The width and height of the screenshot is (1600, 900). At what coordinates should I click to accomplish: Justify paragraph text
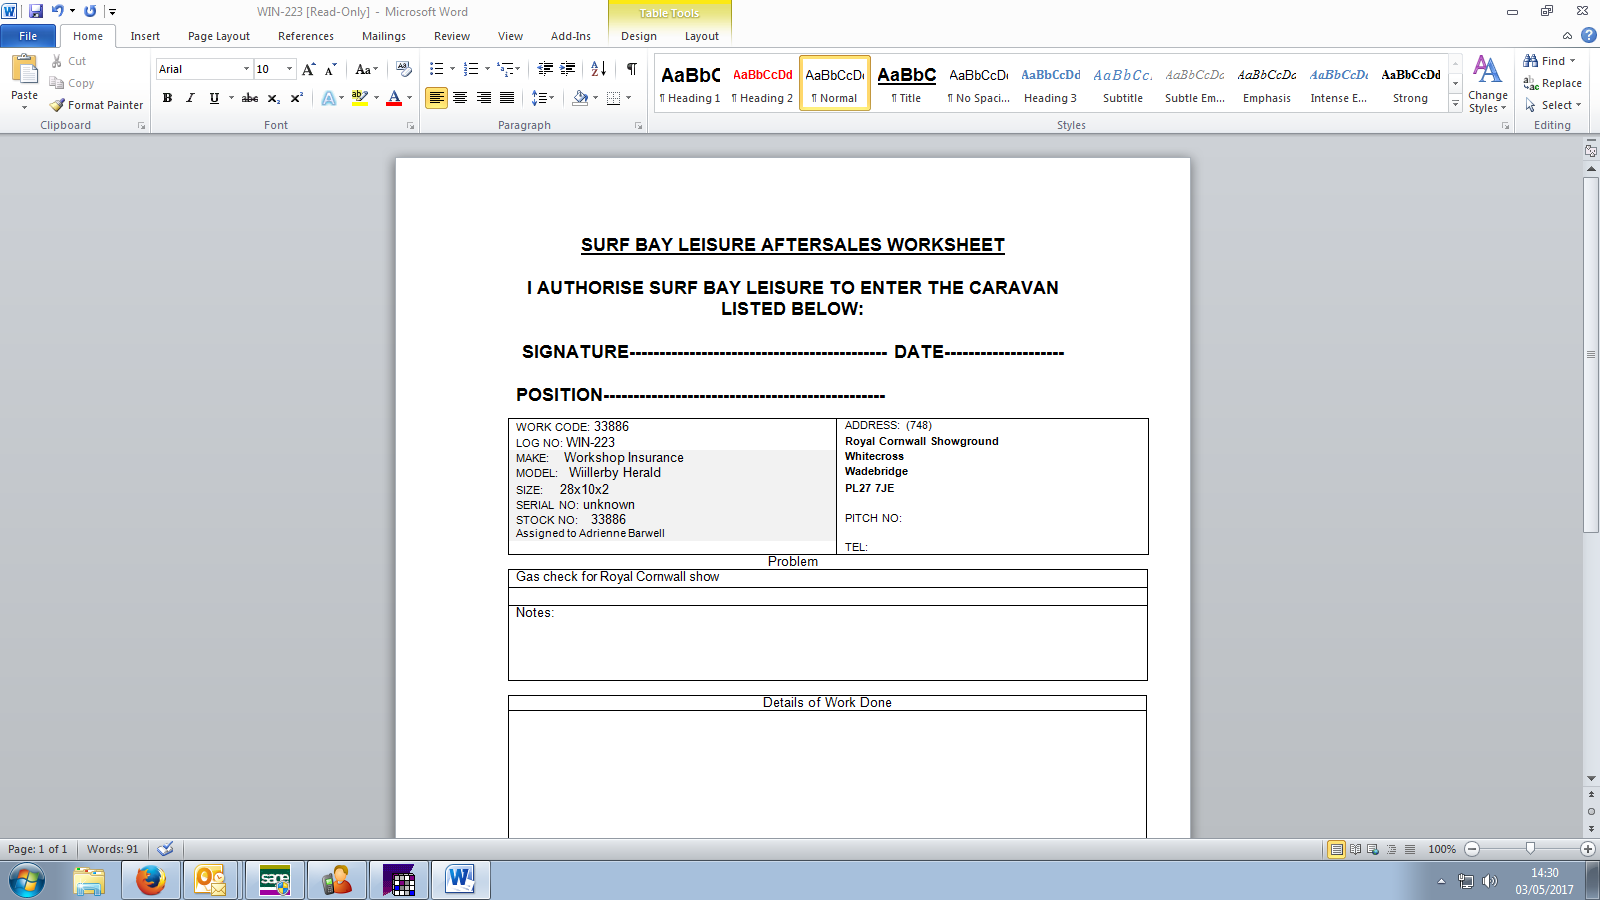[x=507, y=98]
